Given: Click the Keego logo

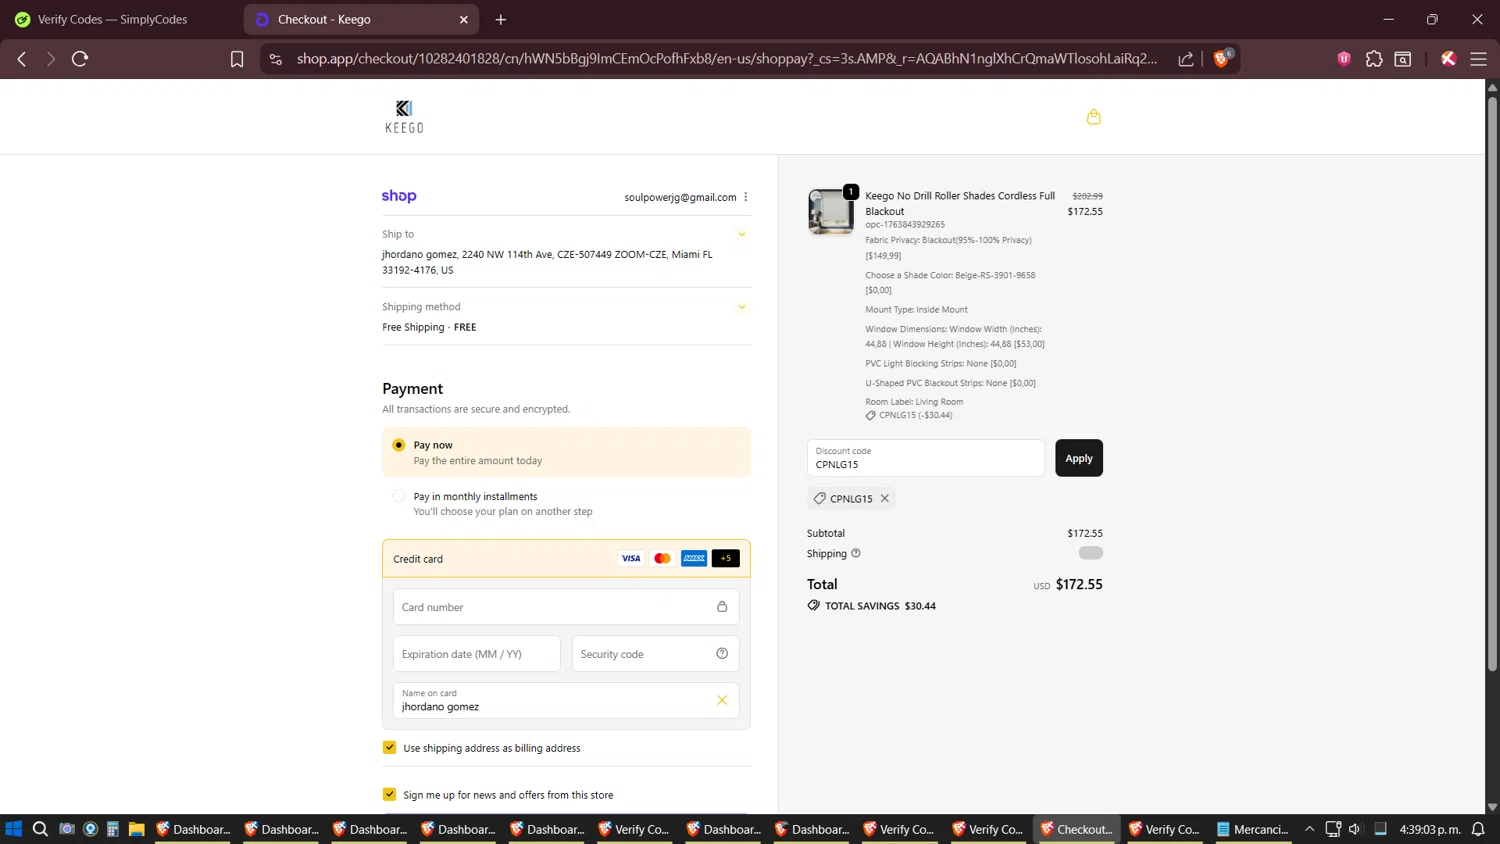Looking at the screenshot, I should (404, 116).
